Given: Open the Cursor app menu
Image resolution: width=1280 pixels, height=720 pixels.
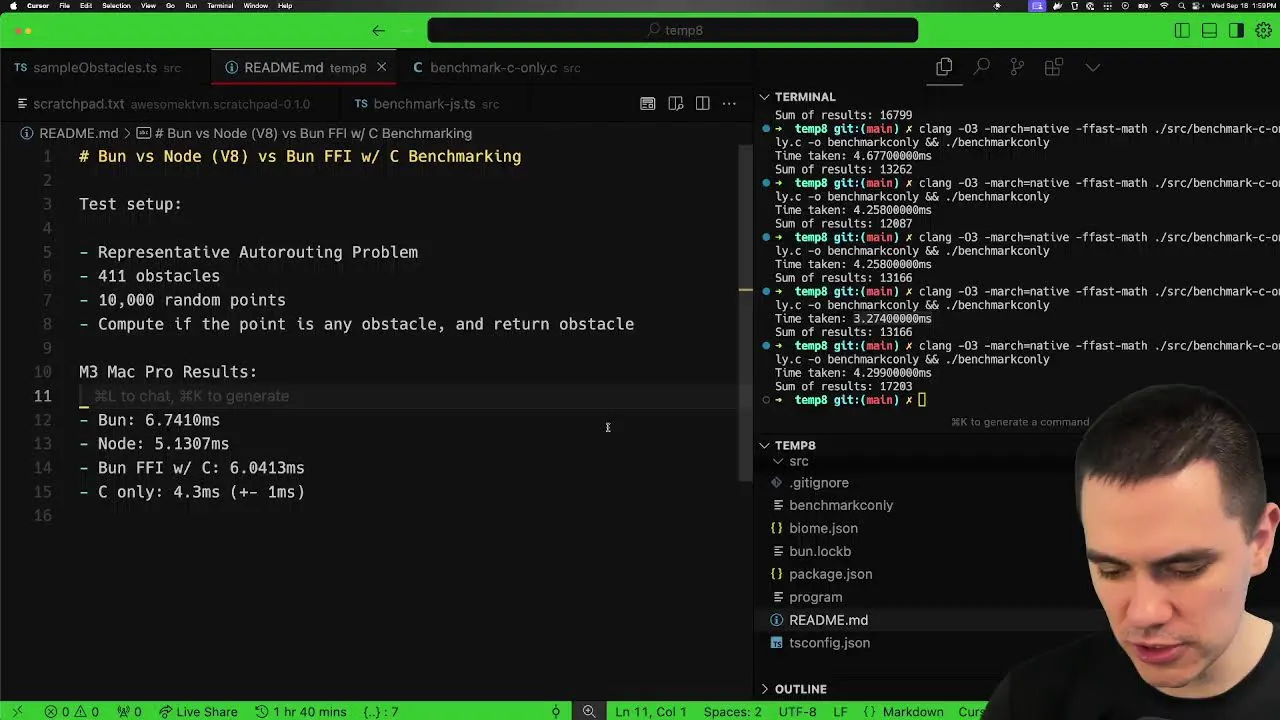Looking at the screenshot, I should 38,5.
